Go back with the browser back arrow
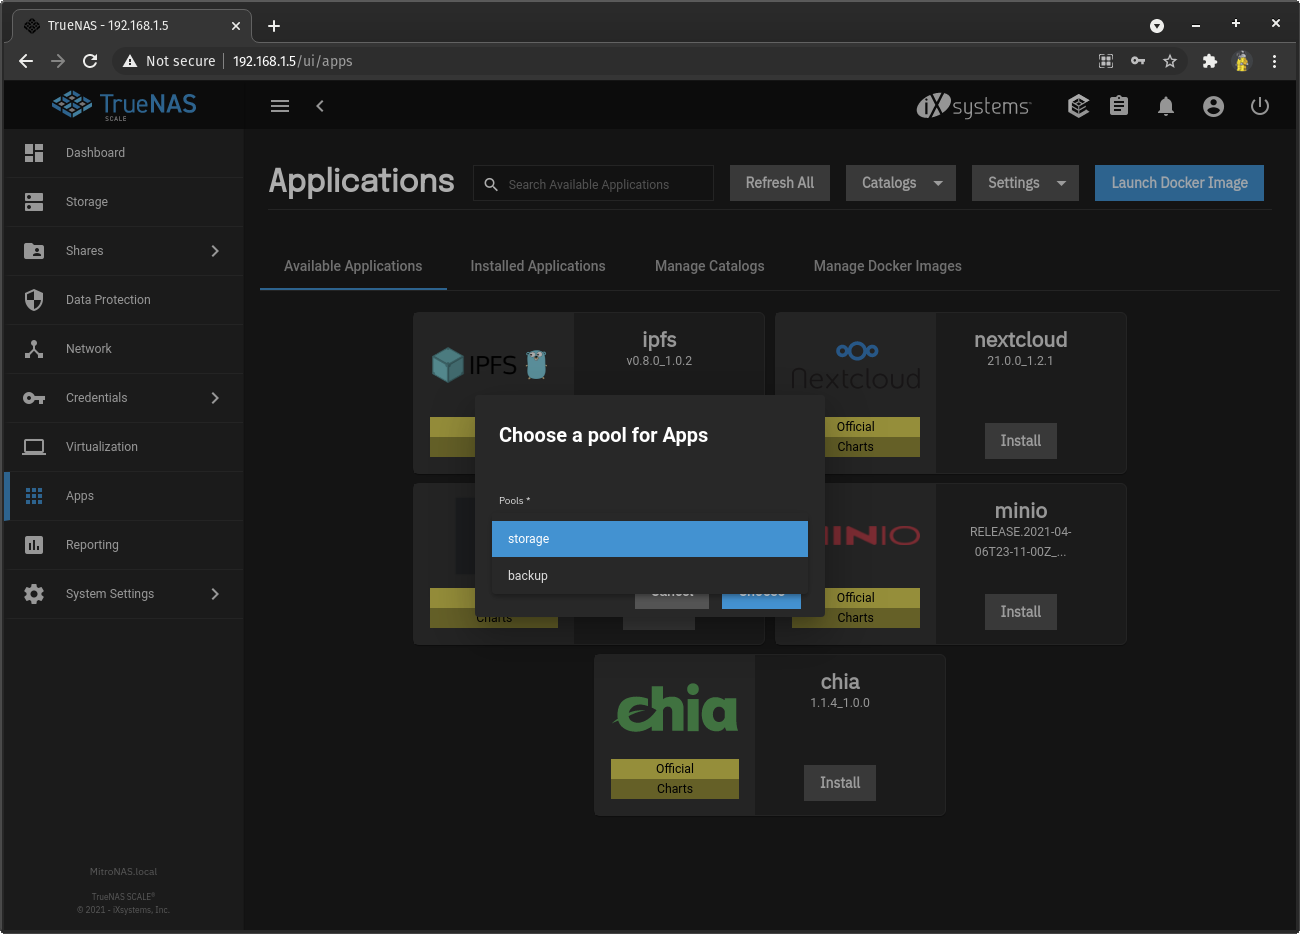The height and width of the screenshot is (934, 1300). point(26,61)
